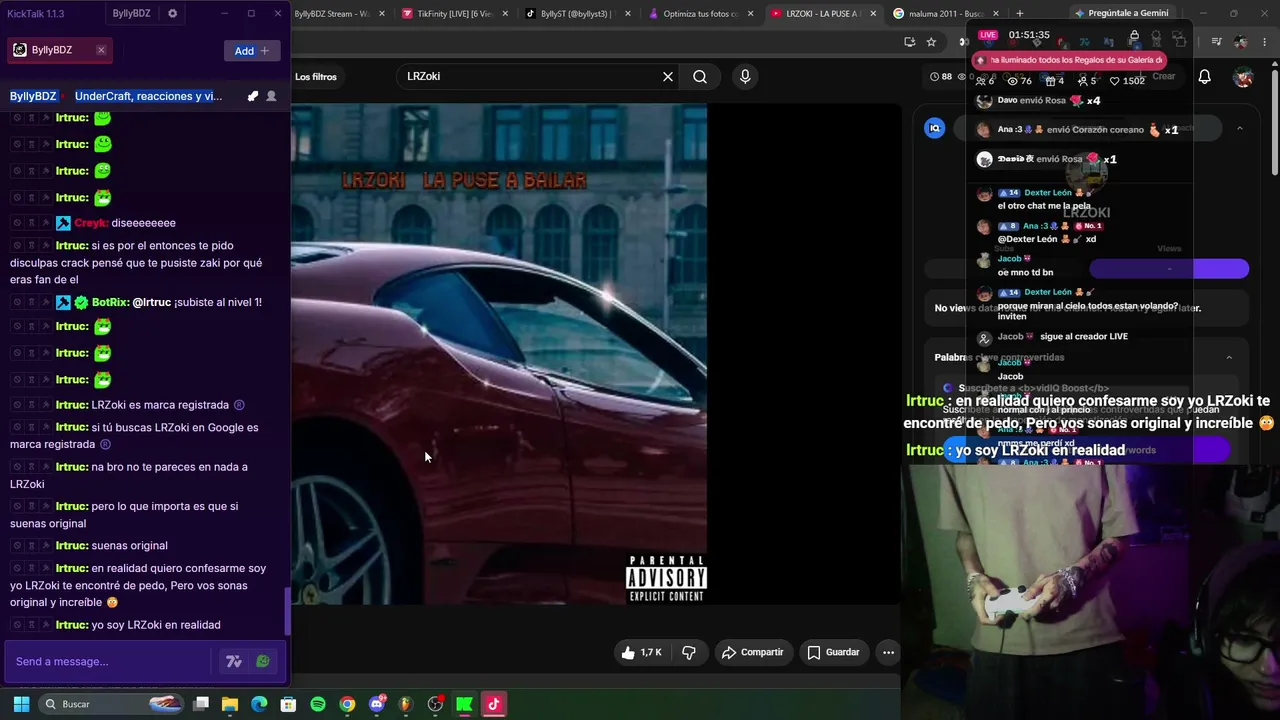Viewport: 1280px width, 720px height.
Task: Open Microsoft Store from the taskbar
Action: [x=288, y=704]
